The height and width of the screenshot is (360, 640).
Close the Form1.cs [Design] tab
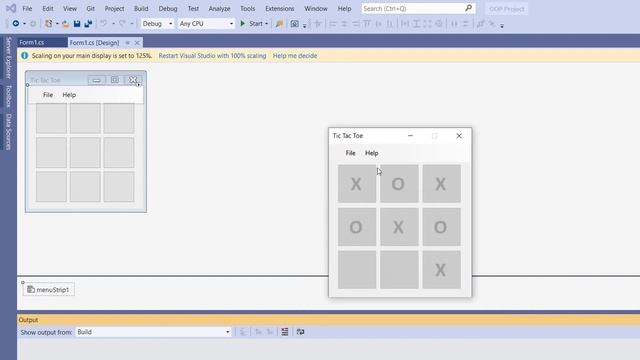click(137, 42)
